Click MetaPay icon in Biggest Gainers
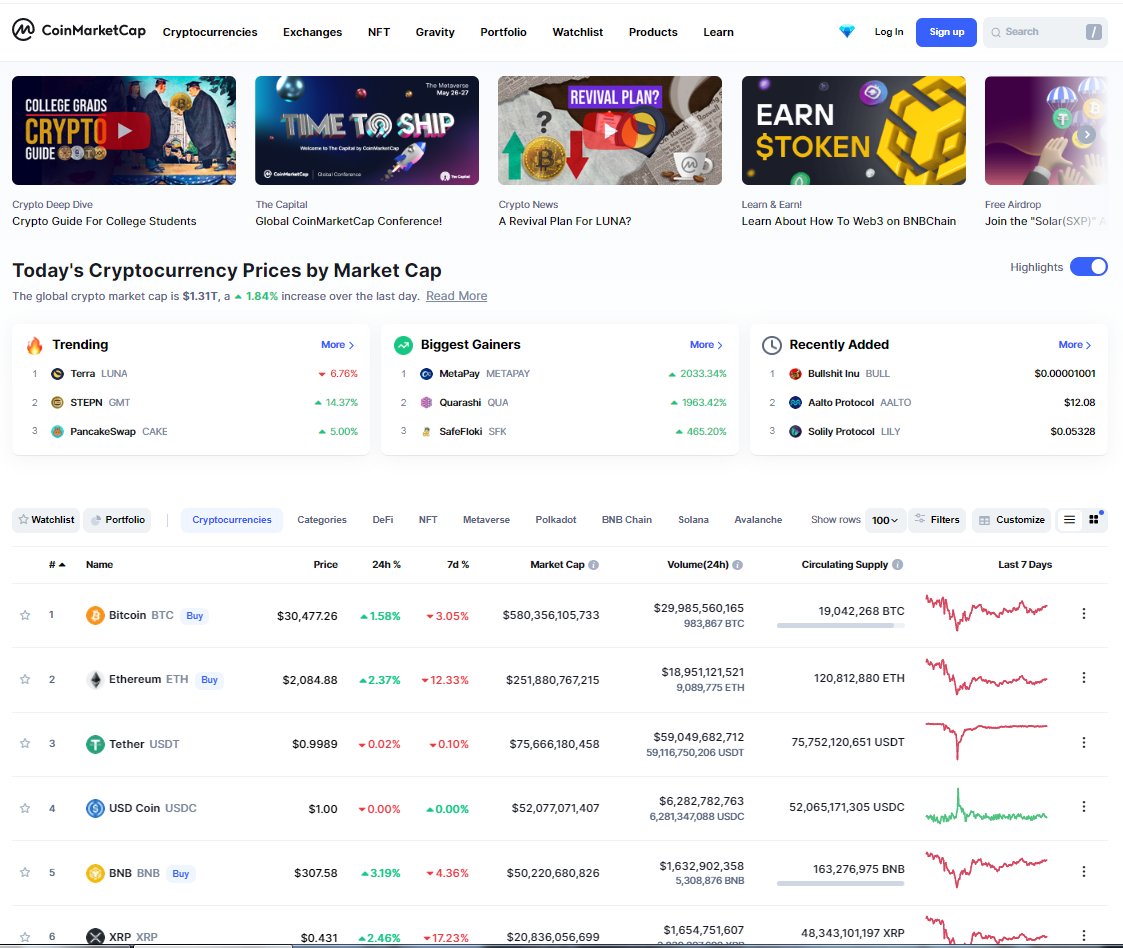 tap(426, 374)
